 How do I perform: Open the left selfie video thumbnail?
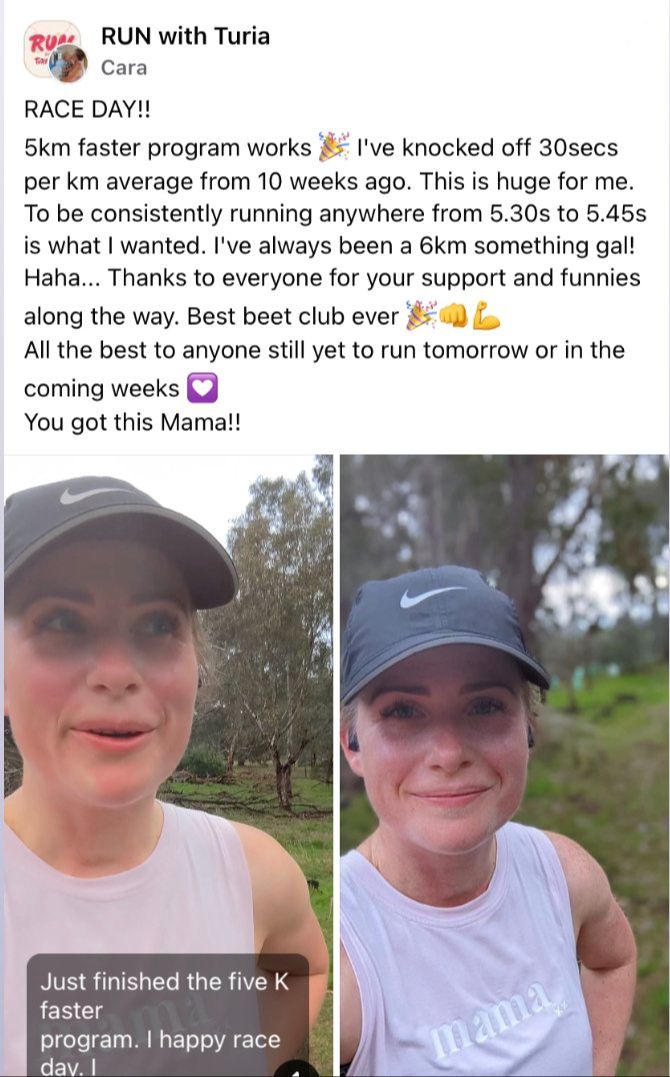pyautogui.click(x=168, y=765)
